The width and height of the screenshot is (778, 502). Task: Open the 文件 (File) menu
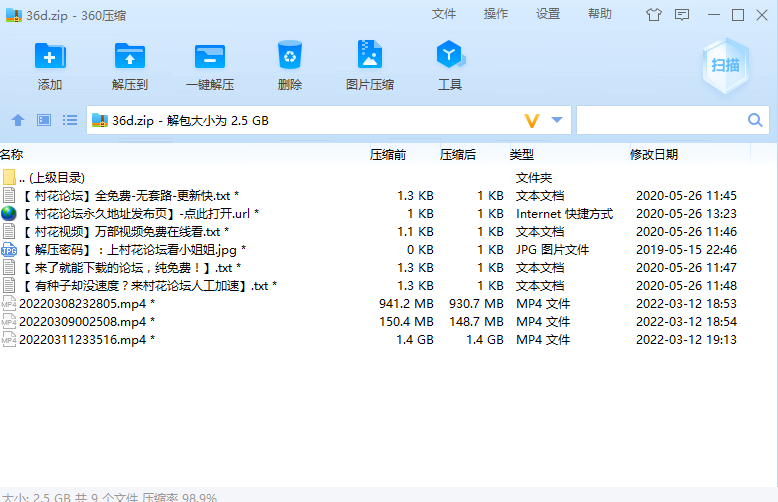pyautogui.click(x=444, y=14)
